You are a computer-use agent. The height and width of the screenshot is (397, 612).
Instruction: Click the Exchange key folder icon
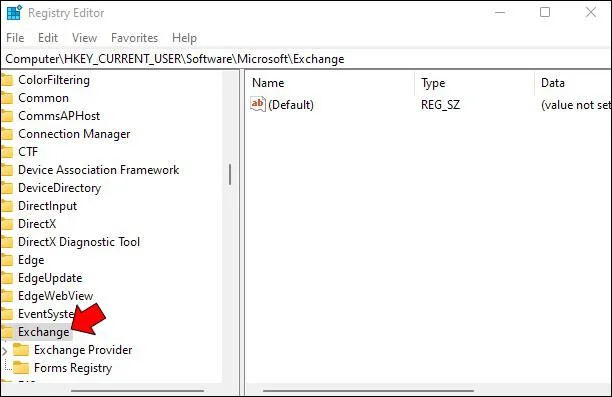click(7, 332)
